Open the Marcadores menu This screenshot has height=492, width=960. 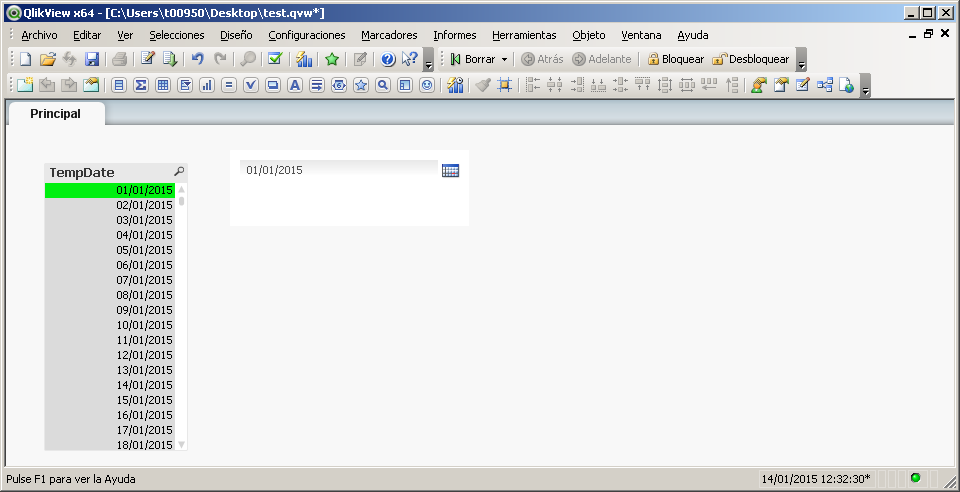(389, 35)
